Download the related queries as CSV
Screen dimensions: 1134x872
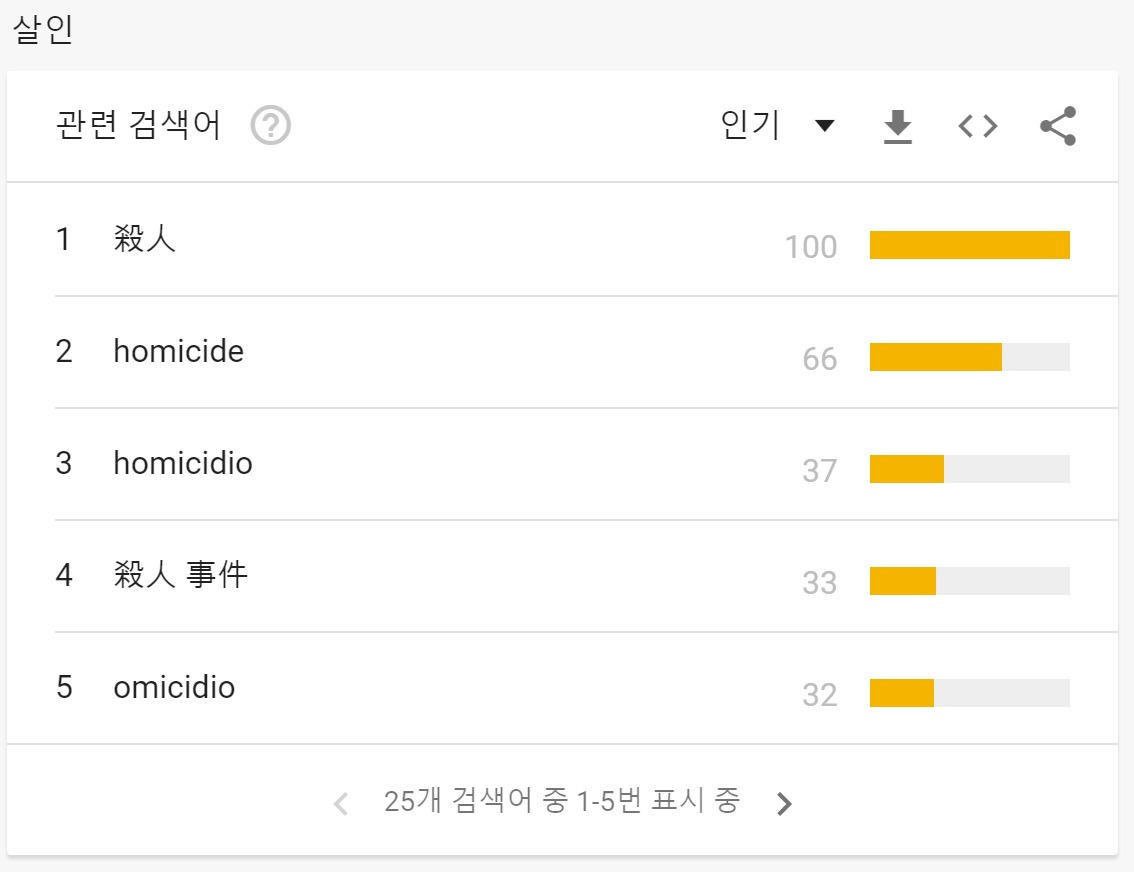pyautogui.click(x=898, y=127)
